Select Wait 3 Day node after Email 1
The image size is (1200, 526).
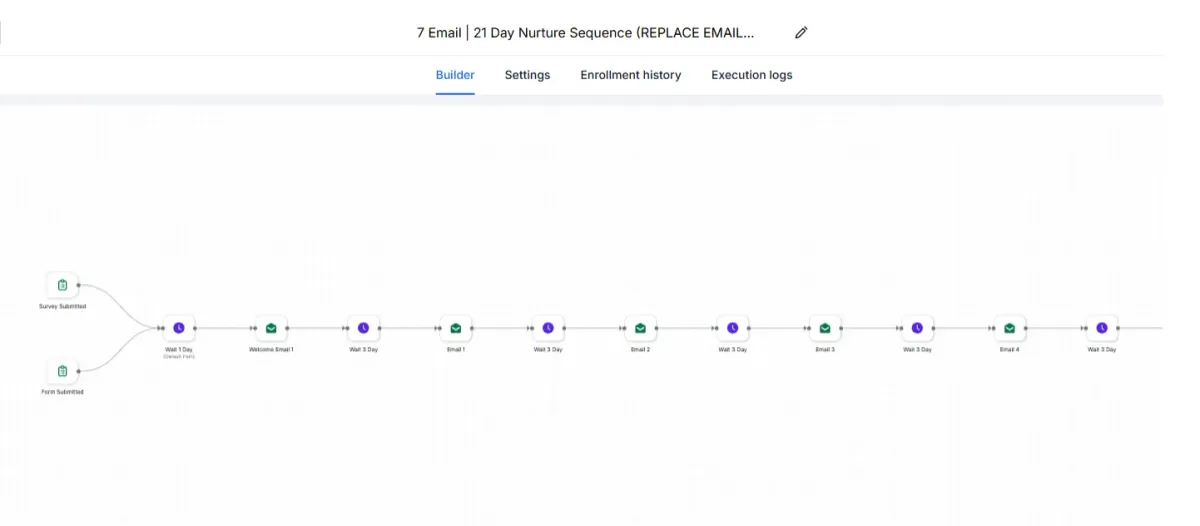point(548,328)
